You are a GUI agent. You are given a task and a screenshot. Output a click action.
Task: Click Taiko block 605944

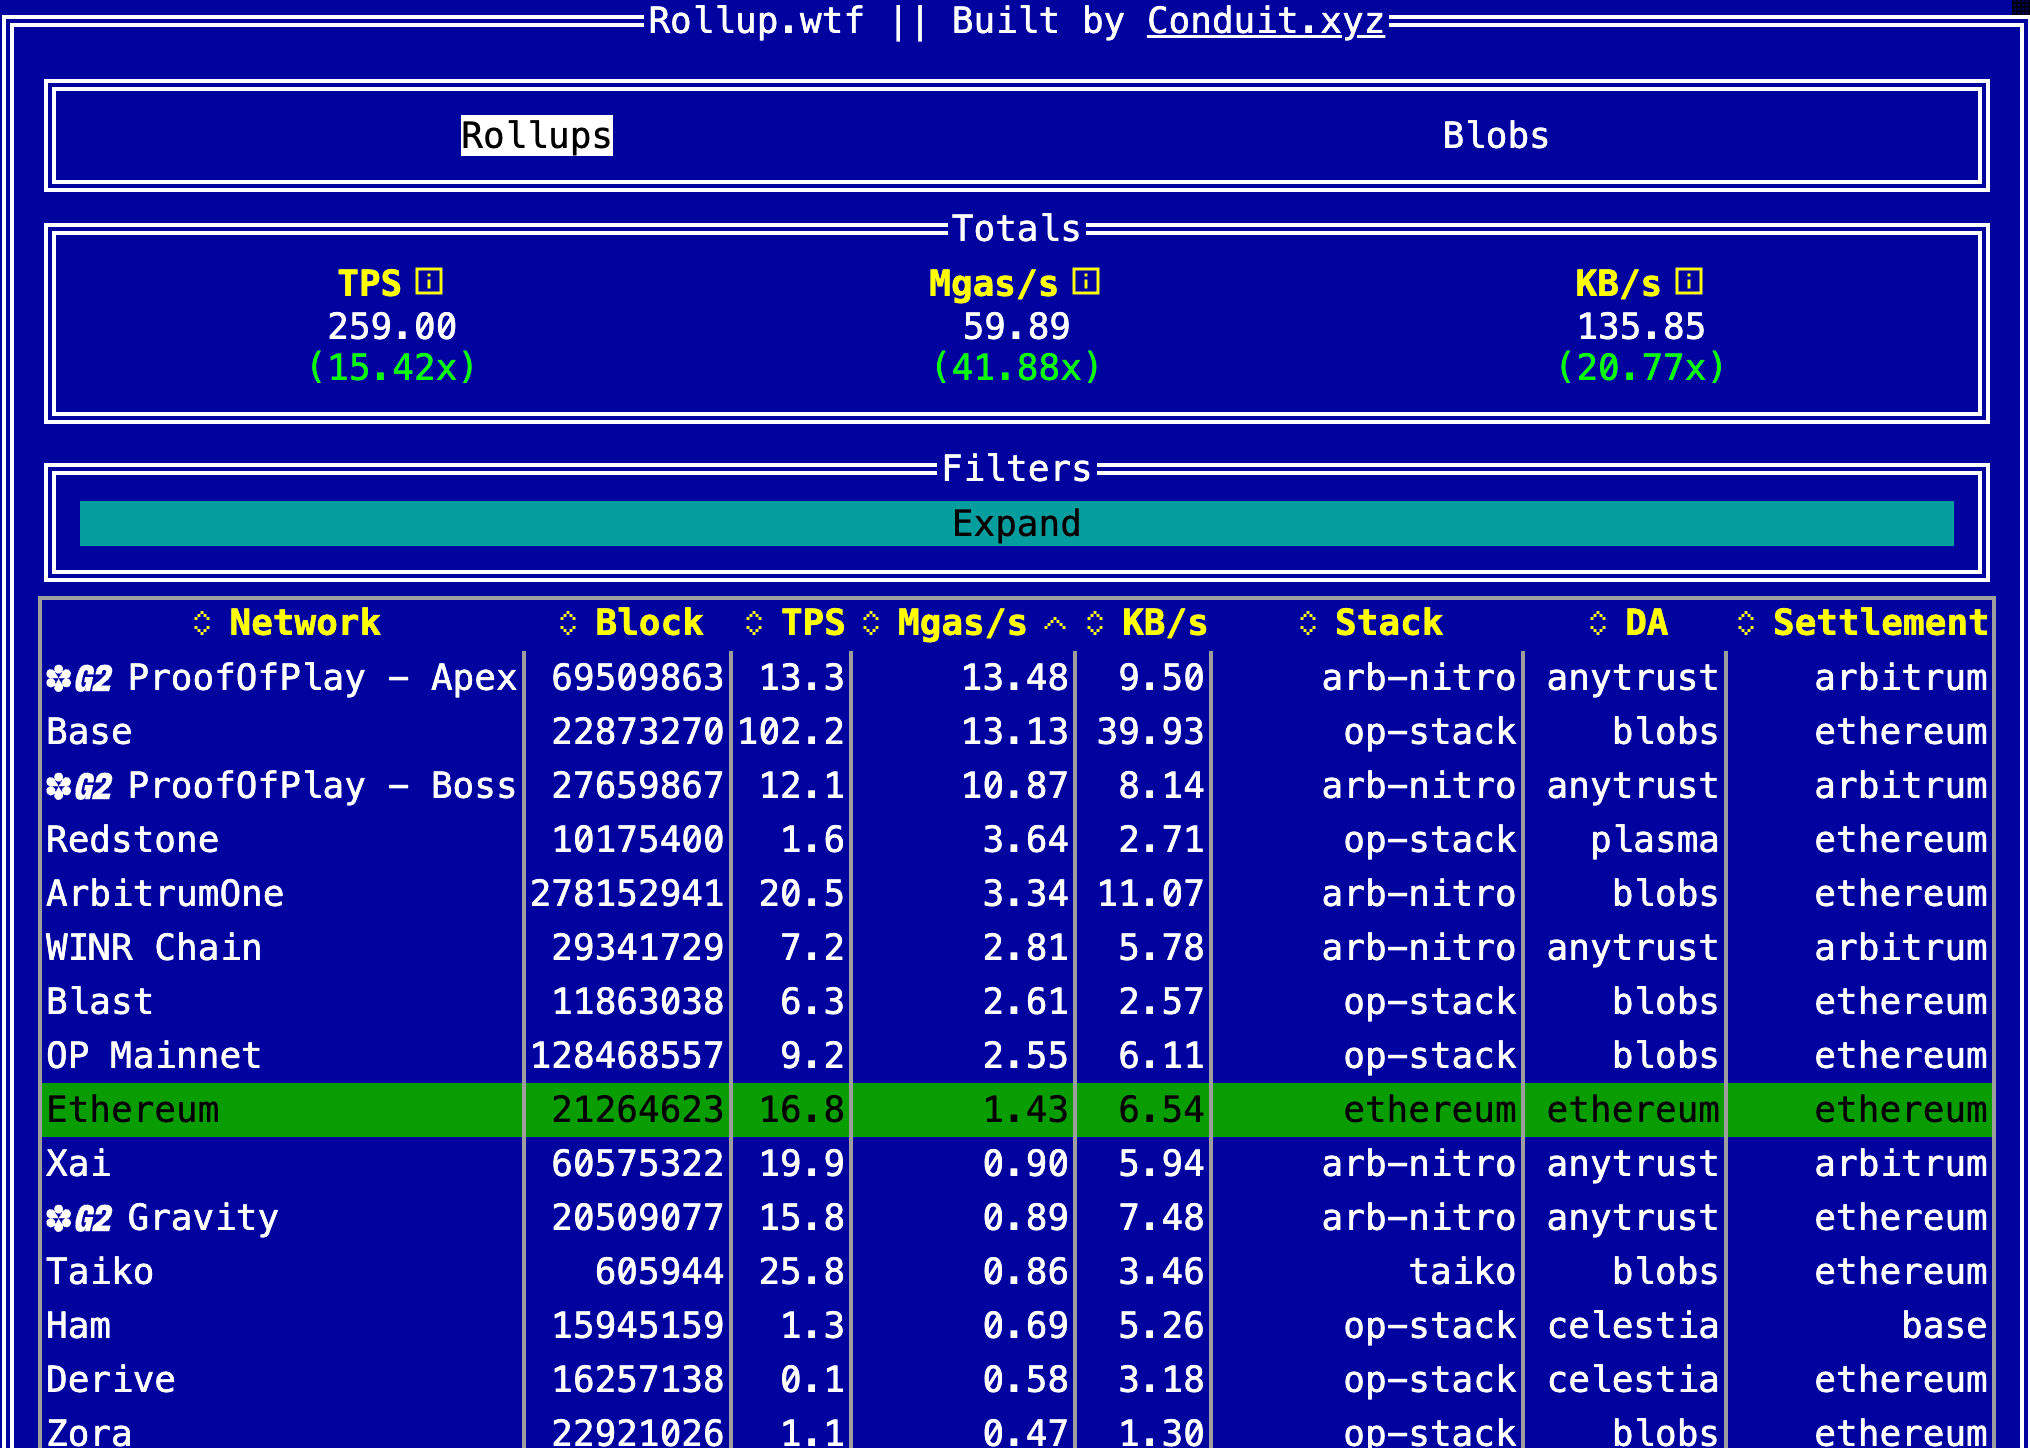tap(659, 1272)
